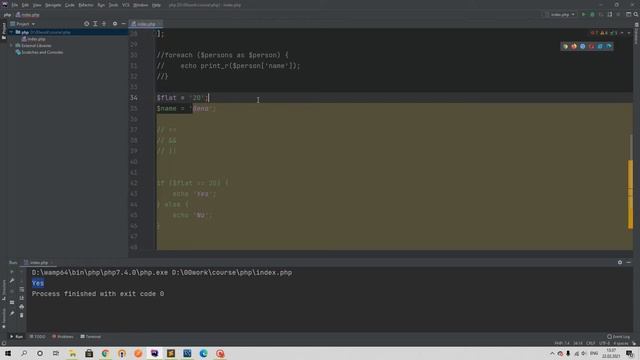Collapse the php project root folder
The height and width of the screenshot is (360, 640).
(x=11, y=32)
